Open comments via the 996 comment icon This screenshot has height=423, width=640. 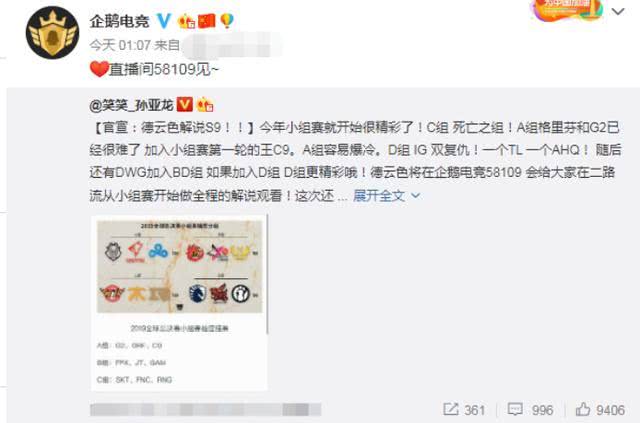[515, 410]
